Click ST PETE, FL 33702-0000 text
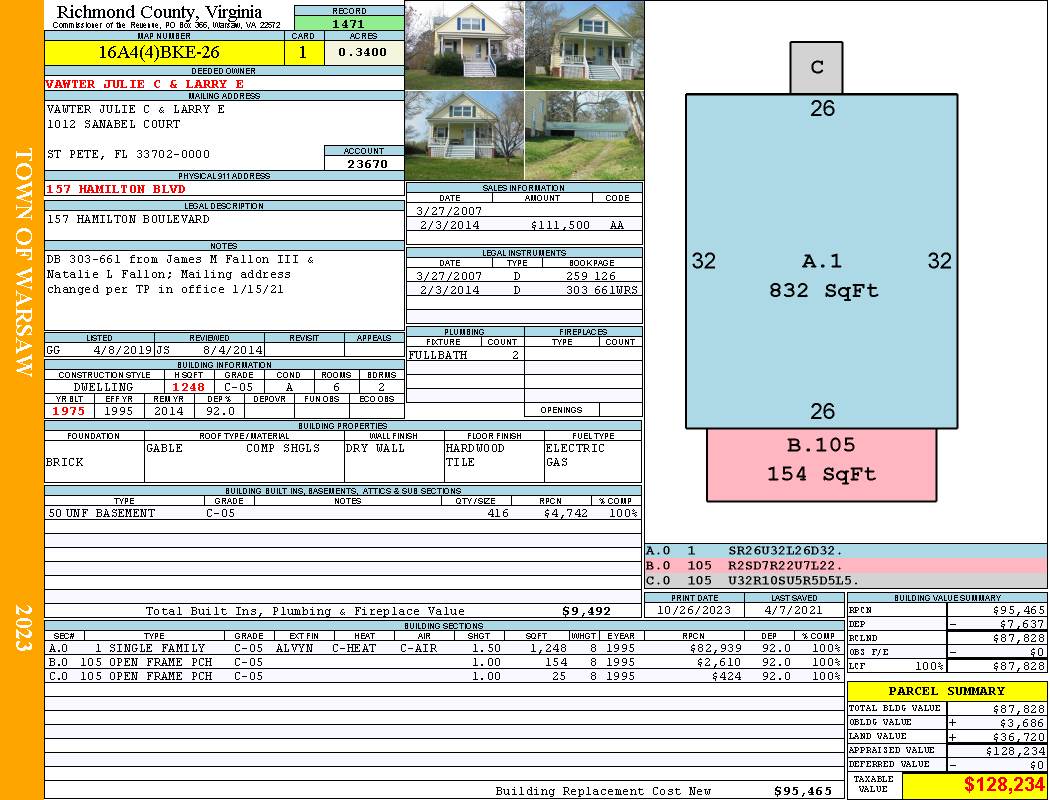Image resolution: width=1050 pixels, height=800 pixels. 128,154
